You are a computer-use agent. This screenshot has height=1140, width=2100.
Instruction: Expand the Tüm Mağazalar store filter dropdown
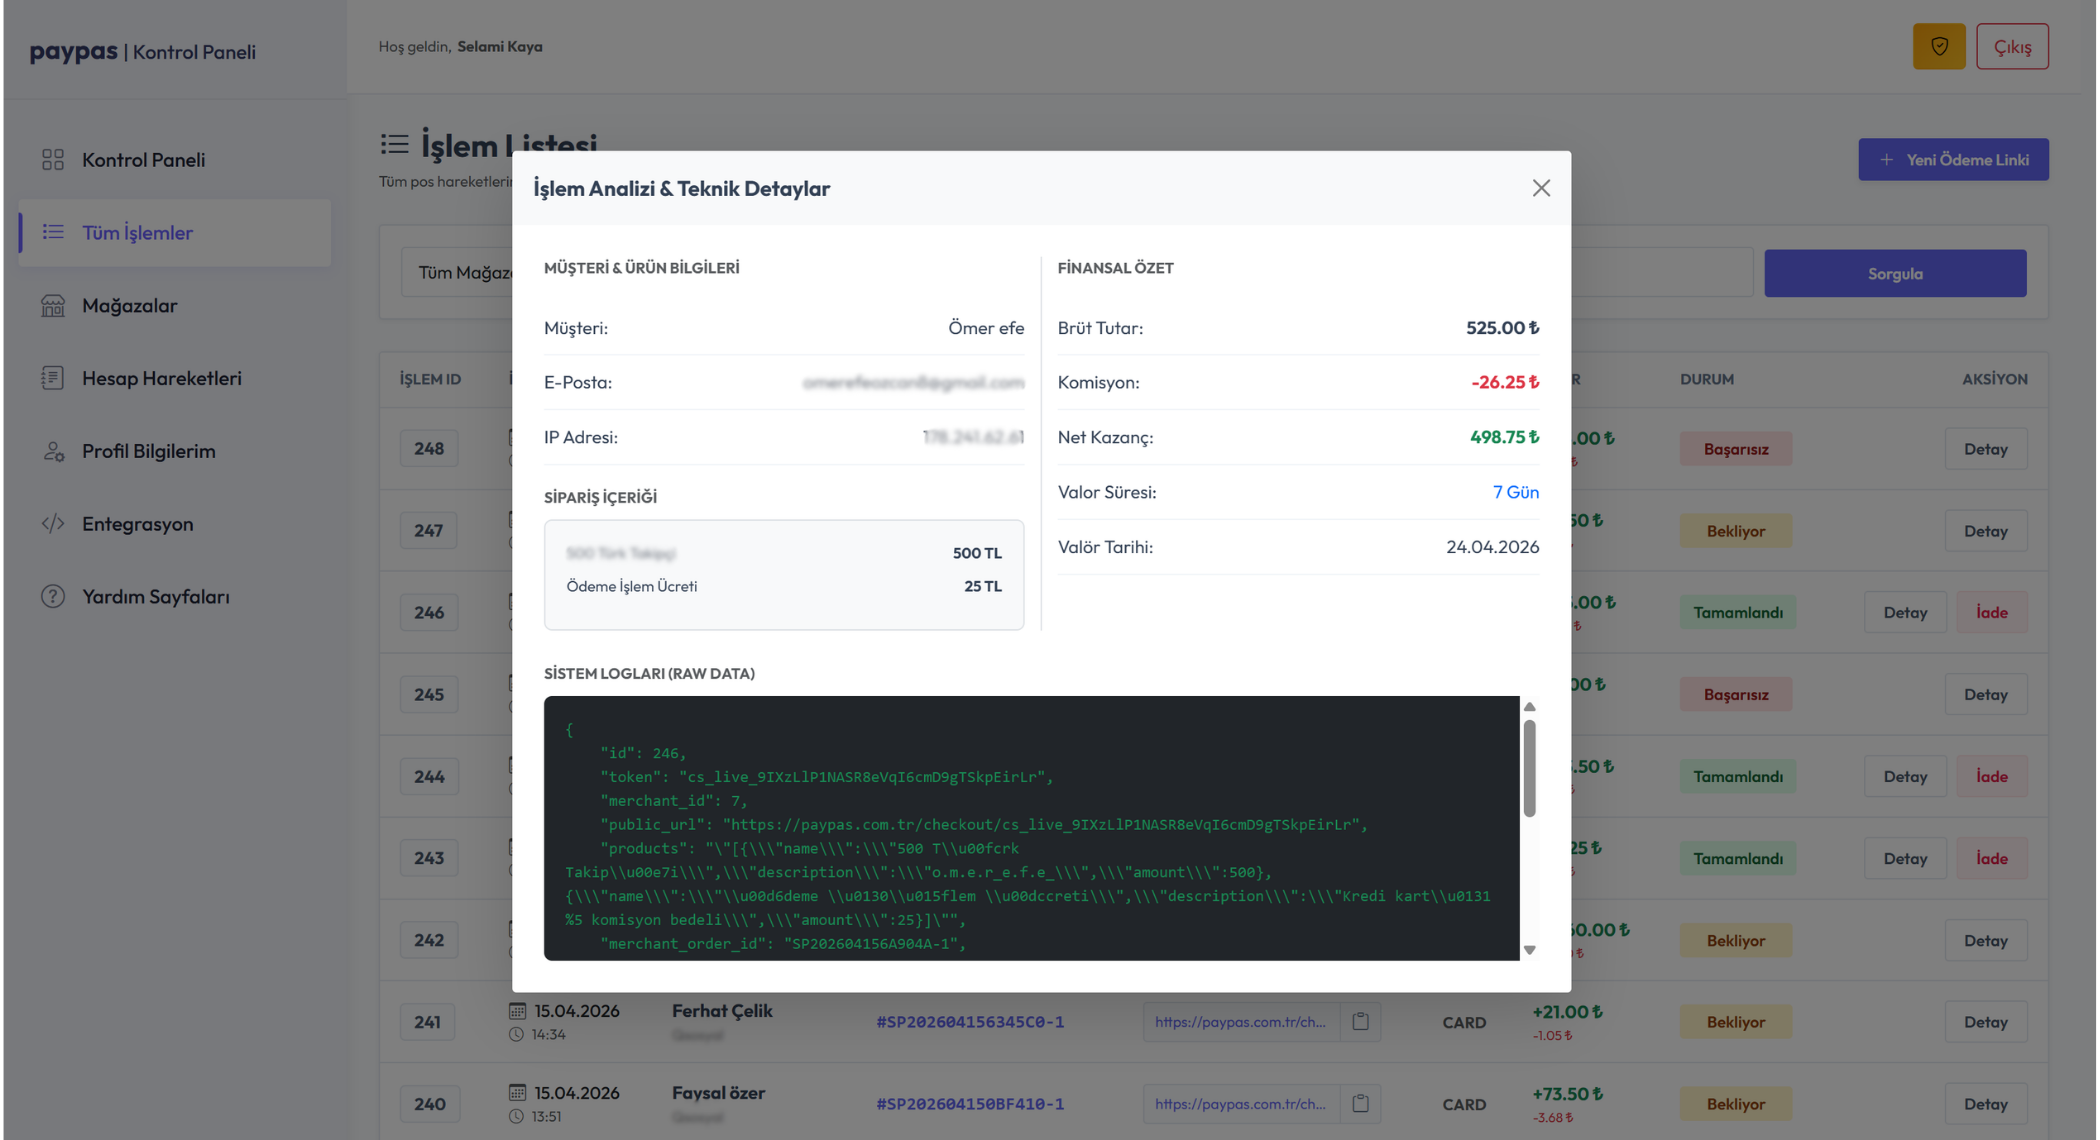pos(458,273)
